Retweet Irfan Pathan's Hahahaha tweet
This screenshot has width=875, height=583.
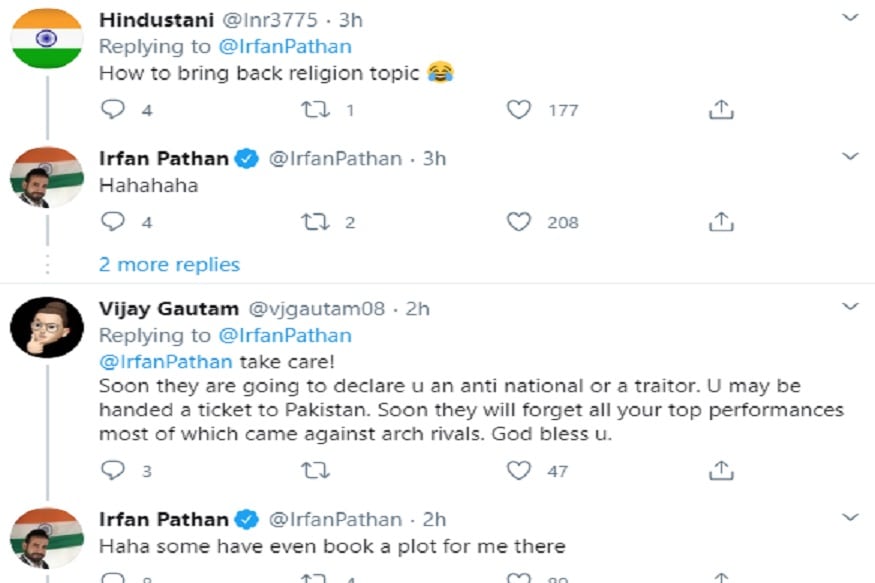pyautogui.click(x=315, y=222)
